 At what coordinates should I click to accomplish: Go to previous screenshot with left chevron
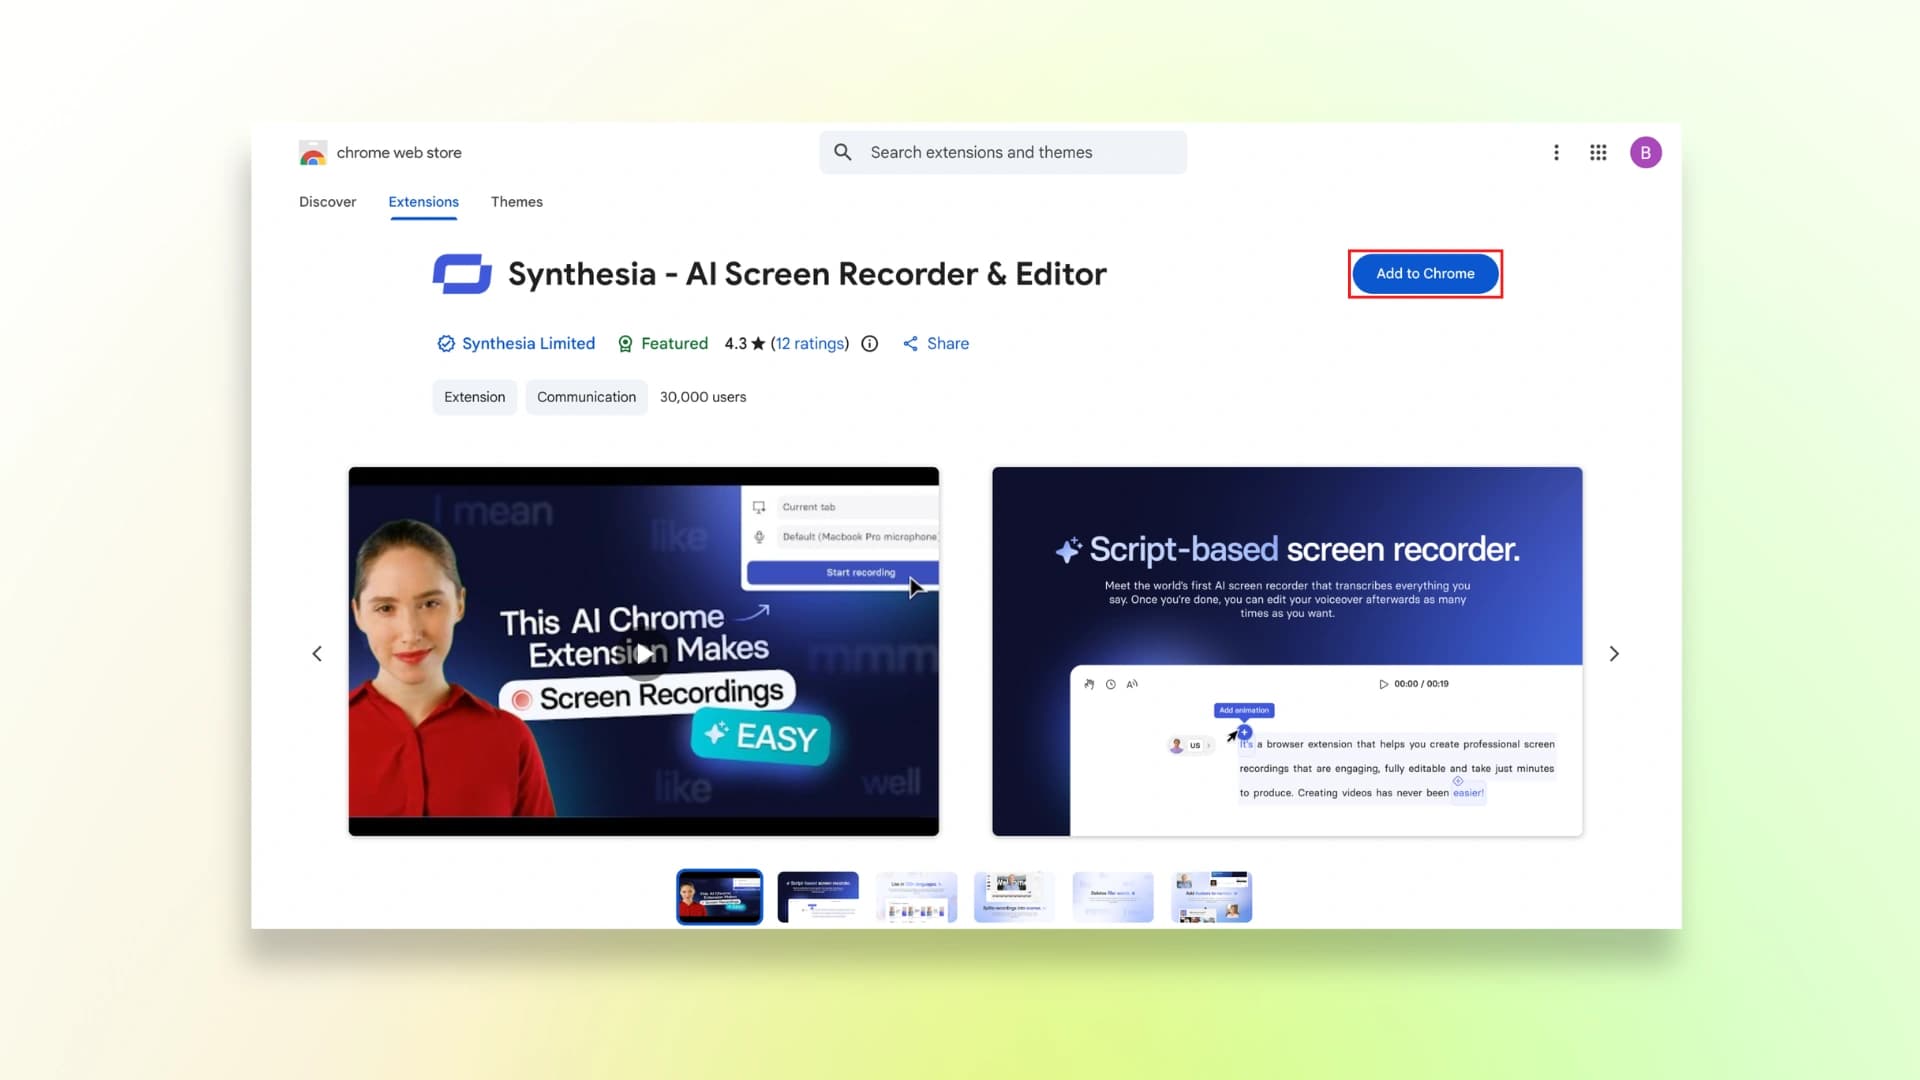point(317,653)
